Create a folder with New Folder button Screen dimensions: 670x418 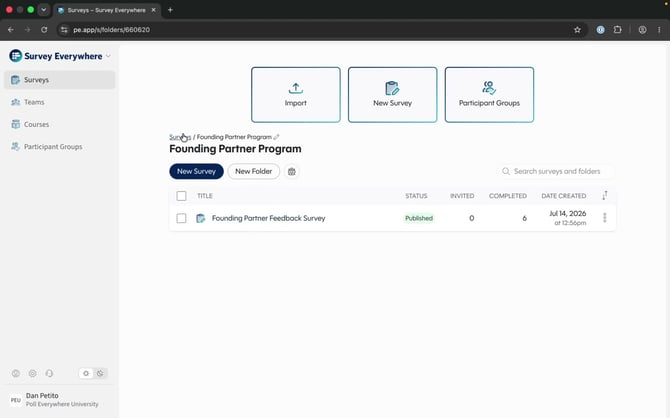pyautogui.click(x=253, y=171)
